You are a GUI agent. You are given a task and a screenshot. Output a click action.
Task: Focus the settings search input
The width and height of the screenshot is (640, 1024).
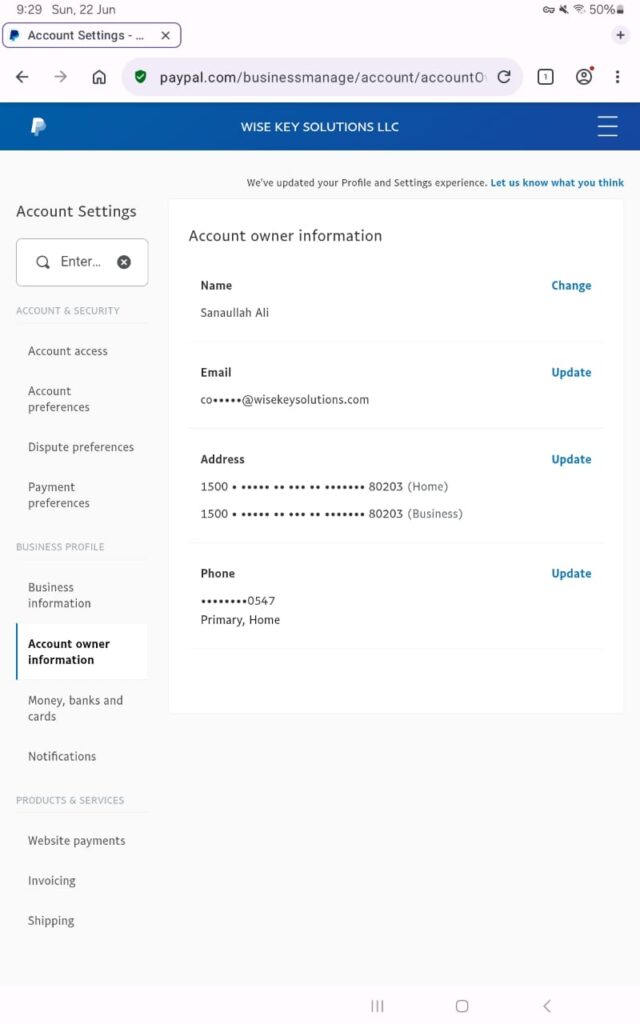[x=80, y=262]
